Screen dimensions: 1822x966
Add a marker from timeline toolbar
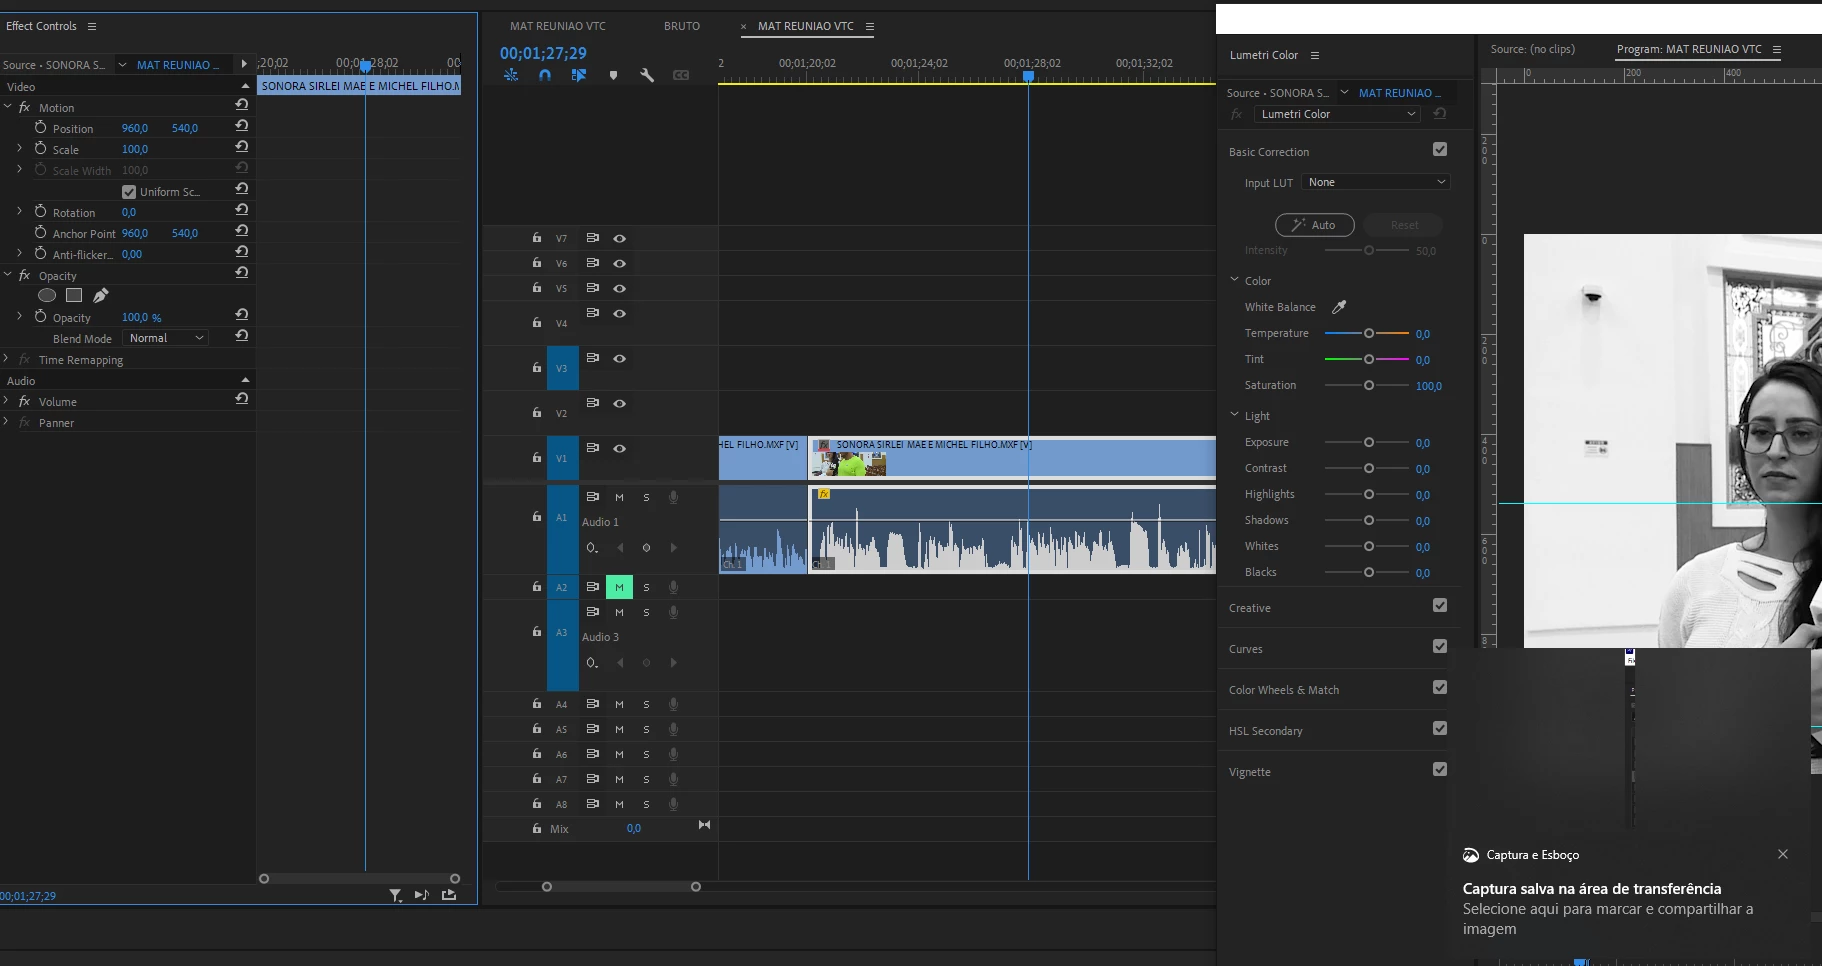(613, 75)
